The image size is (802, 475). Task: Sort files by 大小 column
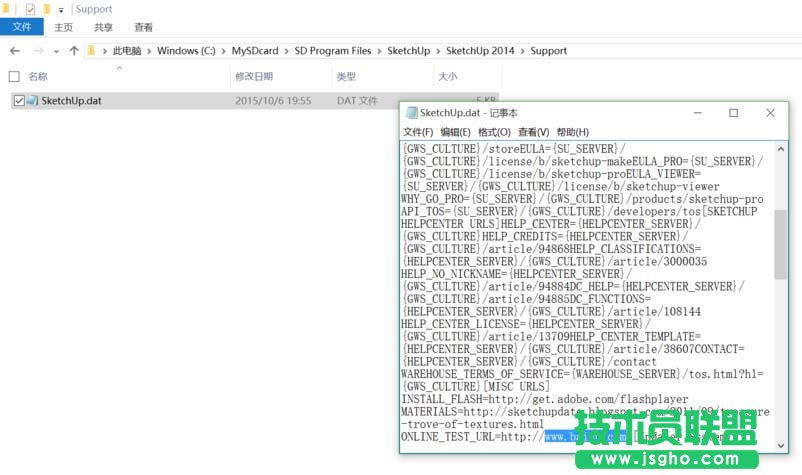click(448, 77)
